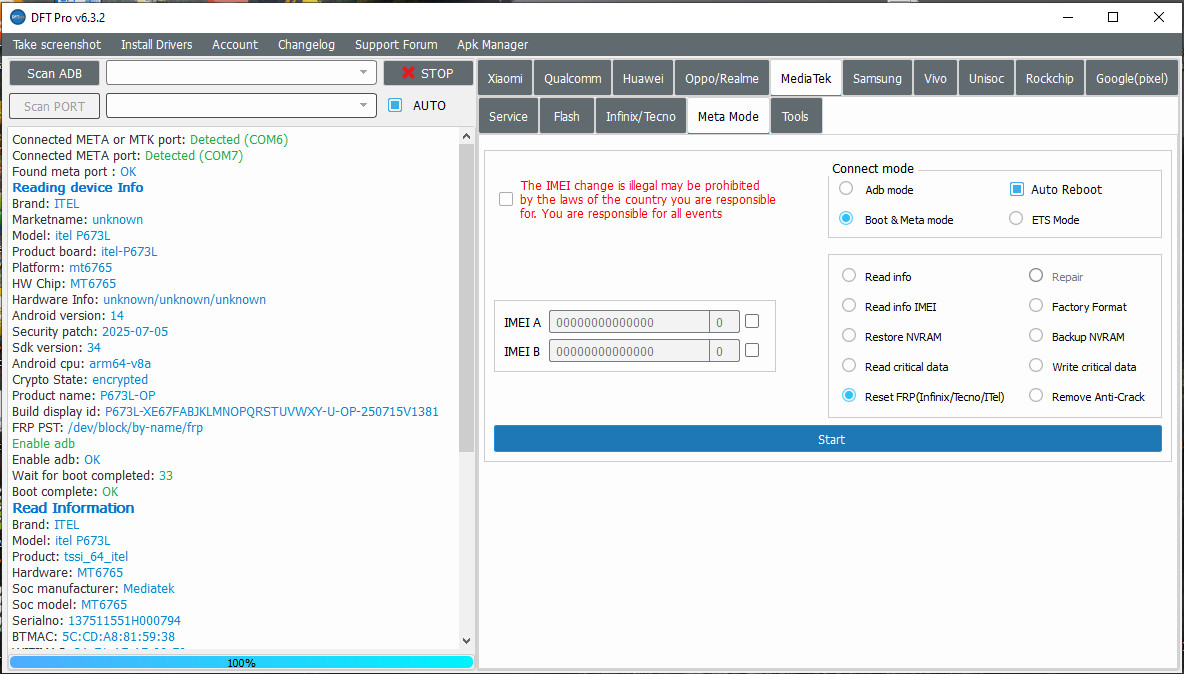Open the Take screenshot menu item
Image resolution: width=1184 pixels, height=674 pixels.
coord(57,45)
